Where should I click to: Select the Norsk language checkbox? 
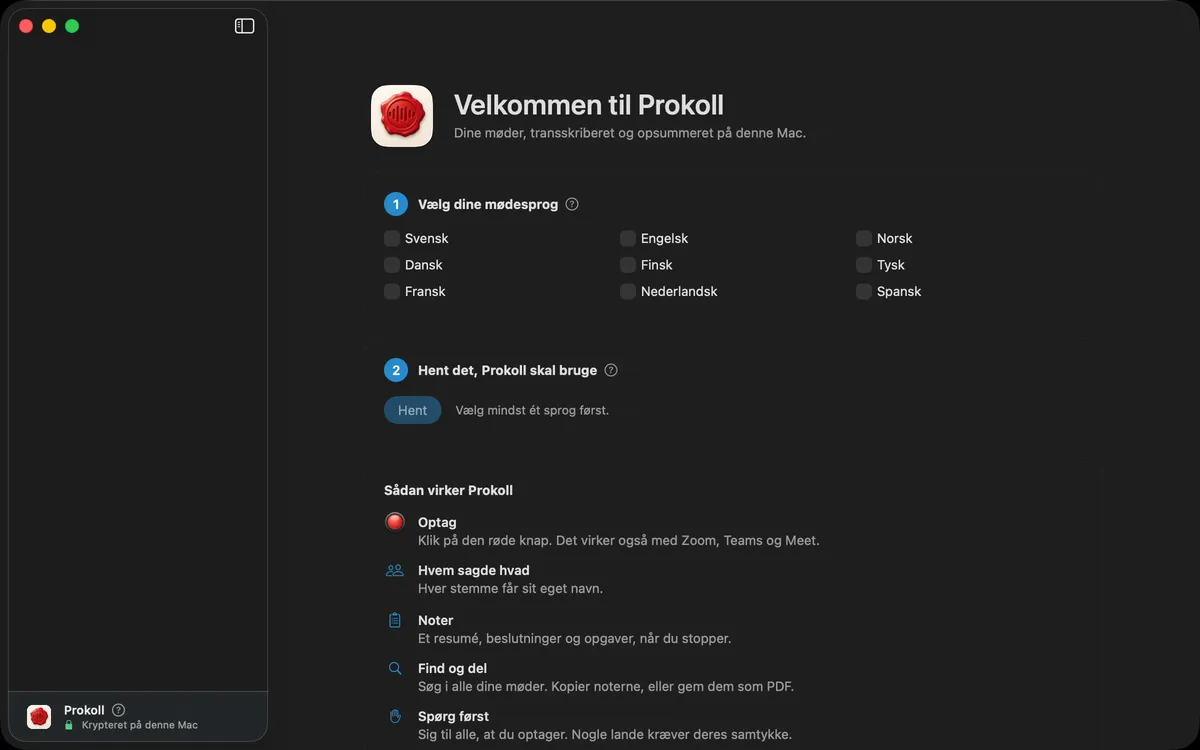864,238
